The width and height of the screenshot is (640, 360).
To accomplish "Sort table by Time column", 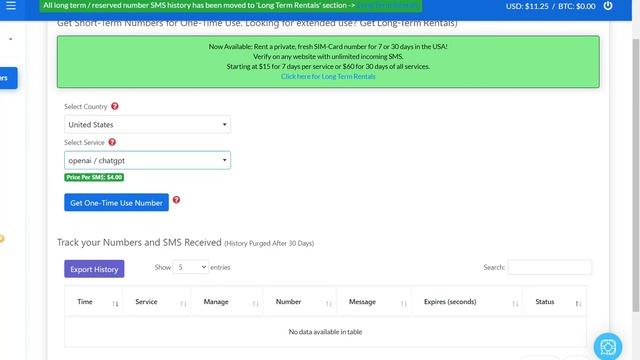I will point(93,302).
